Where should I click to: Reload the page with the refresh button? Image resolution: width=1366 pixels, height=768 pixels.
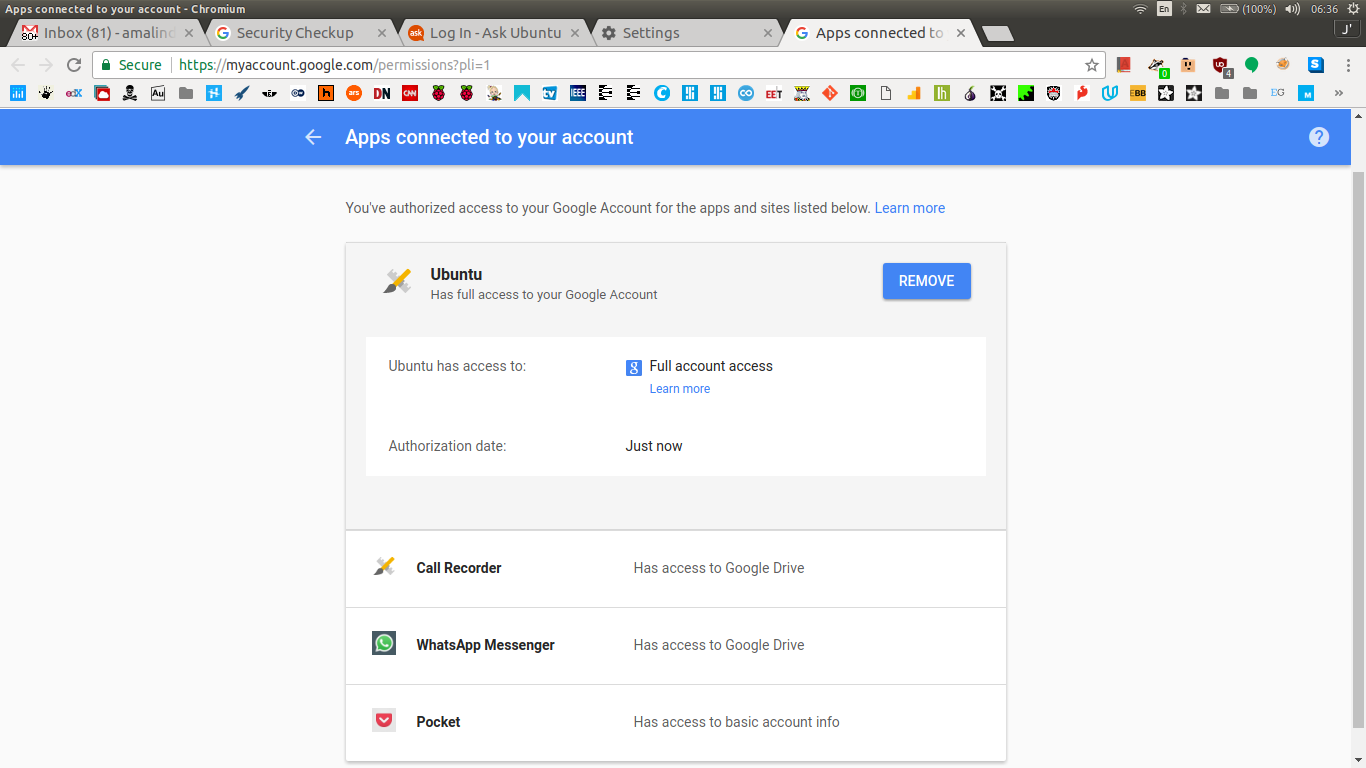pyautogui.click(x=73, y=65)
